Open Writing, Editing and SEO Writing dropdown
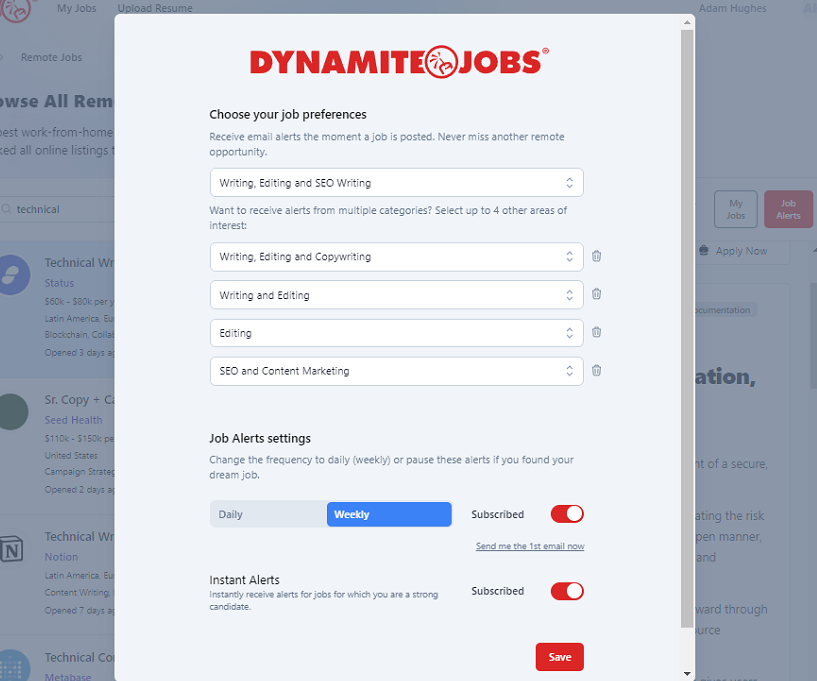The height and width of the screenshot is (681, 817). (x=397, y=182)
